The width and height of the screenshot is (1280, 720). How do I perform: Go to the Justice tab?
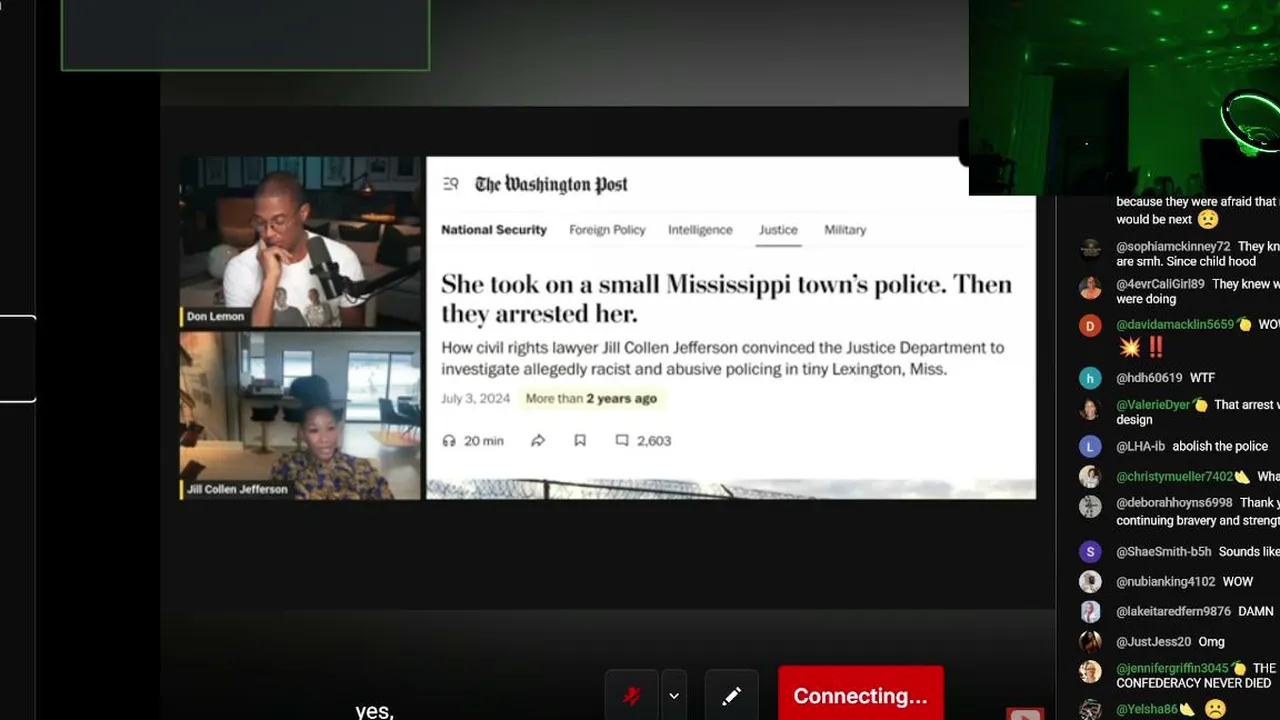click(778, 230)
